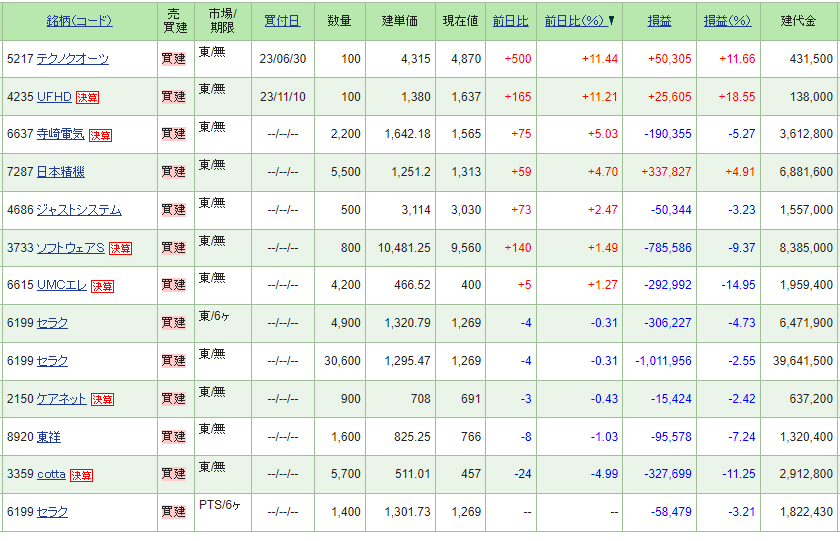Open stock 5217 テクノクオーツ
Screen dimensions: 840x541
(x=72, y=59)
